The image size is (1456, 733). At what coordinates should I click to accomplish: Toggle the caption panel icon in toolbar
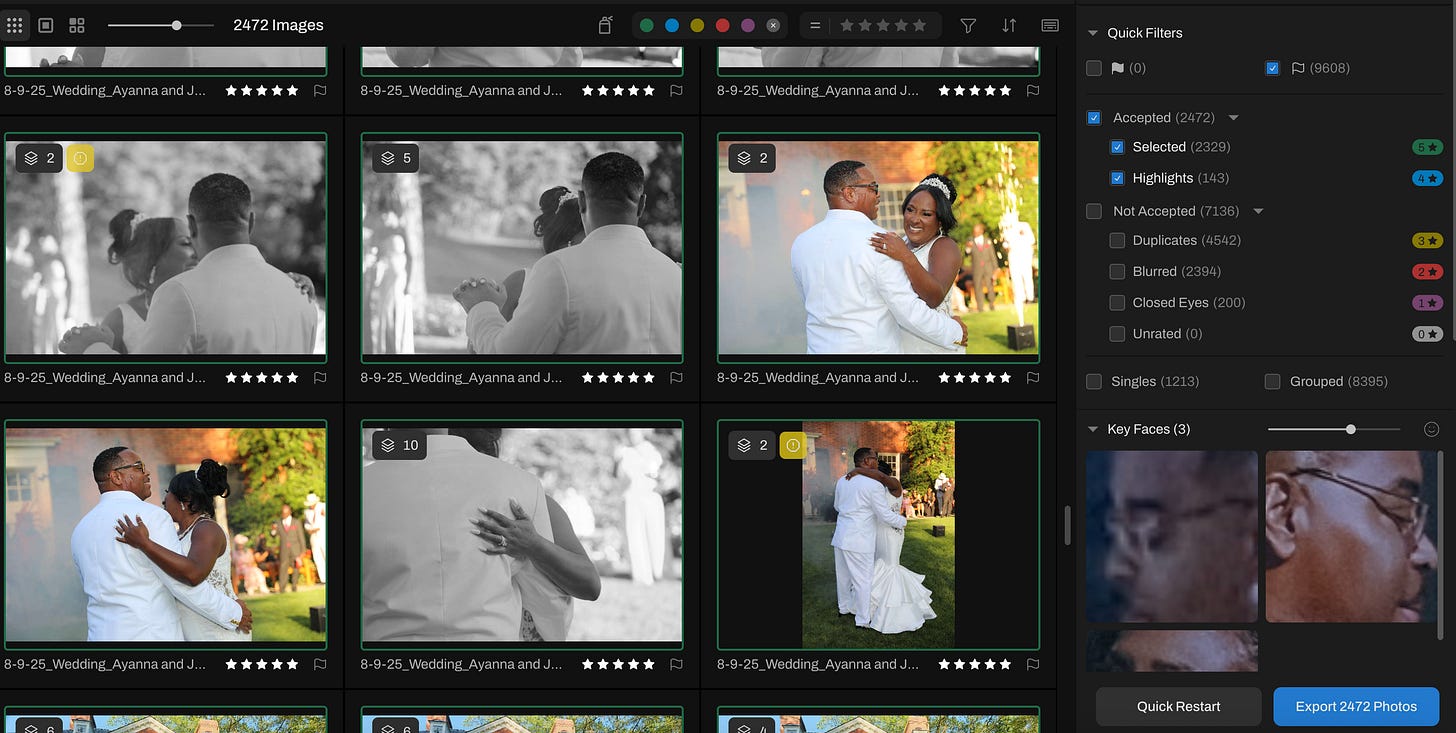pos(1050,25)
